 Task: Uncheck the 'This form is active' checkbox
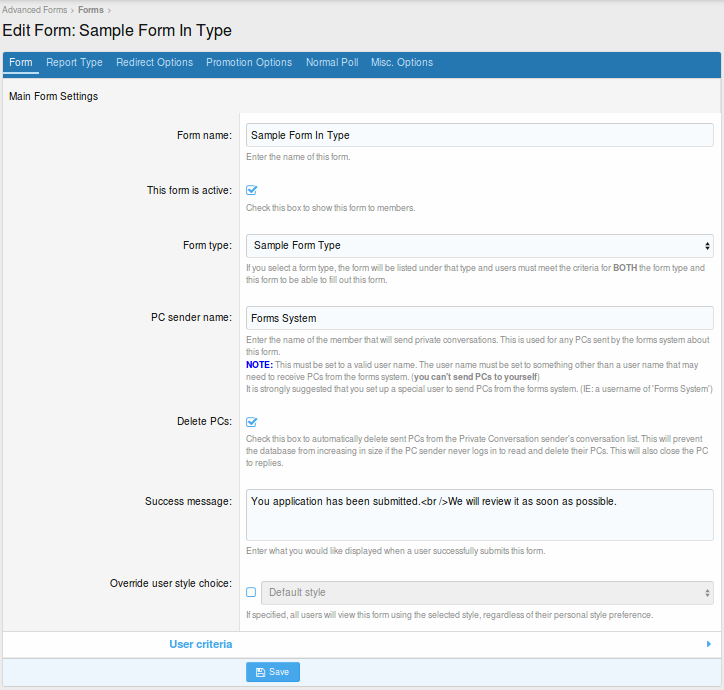pyautogui.click(x=252, y=190)
